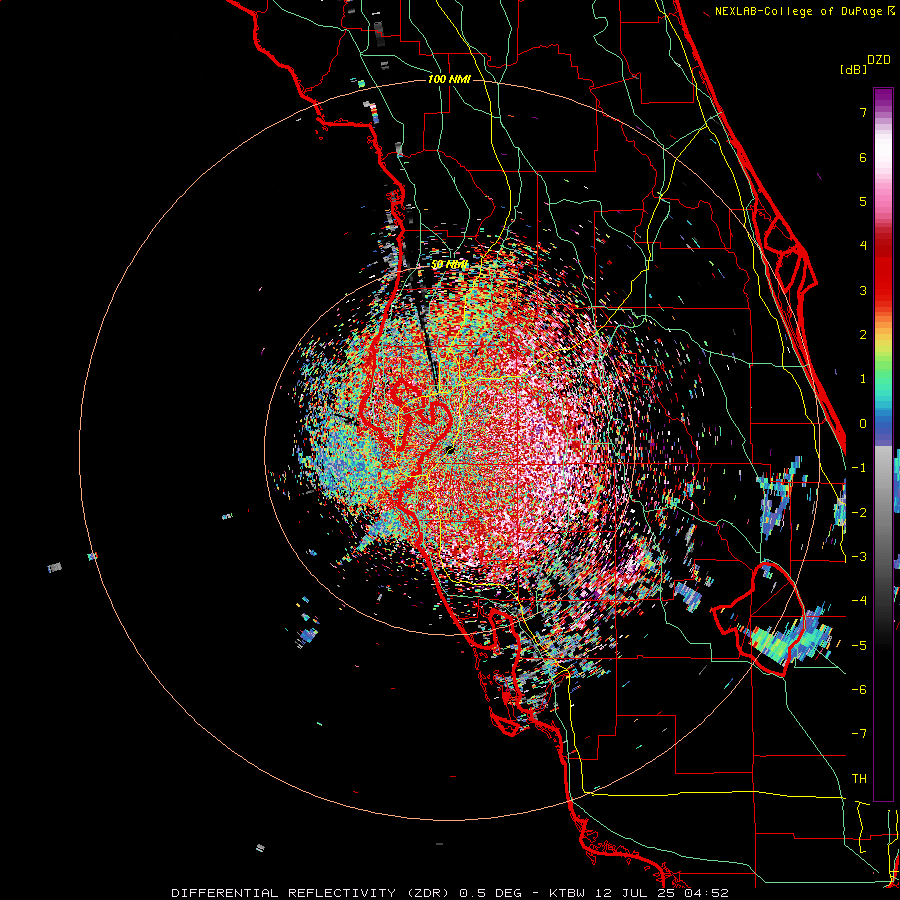
Task: Click the 2 value on the color scale
Action: pyautogui.click(x=863, y=335)
